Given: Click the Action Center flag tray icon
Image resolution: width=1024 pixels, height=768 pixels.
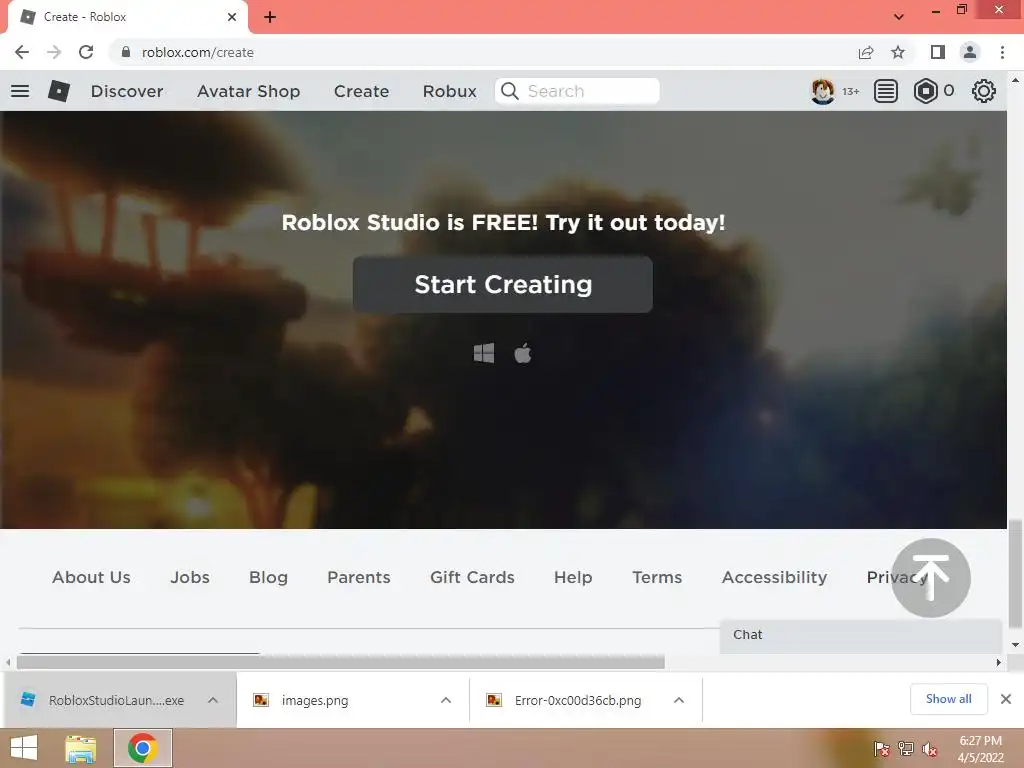Looking at the screenshot, I should pyautogui.click(x=882, y=749).
